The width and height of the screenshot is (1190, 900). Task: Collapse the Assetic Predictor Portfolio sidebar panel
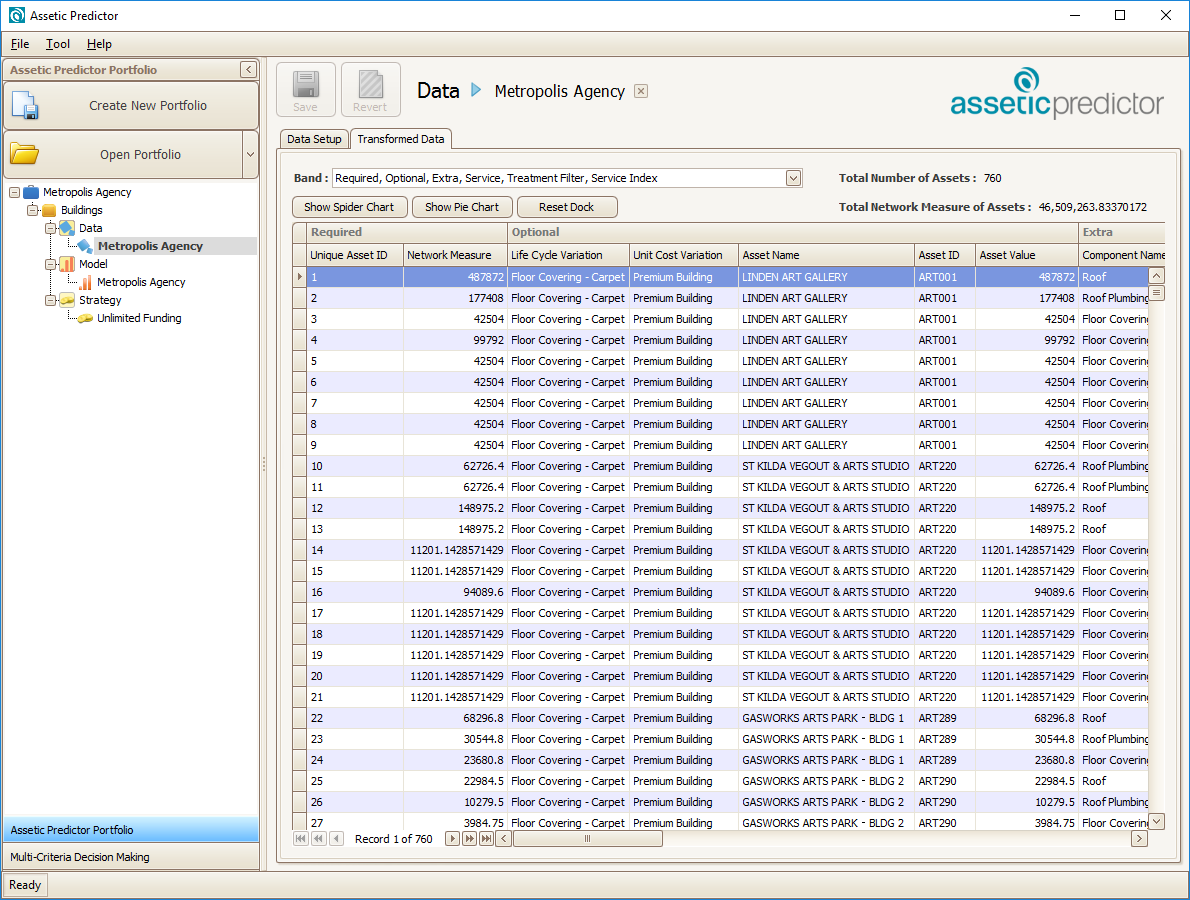[248, 69]
